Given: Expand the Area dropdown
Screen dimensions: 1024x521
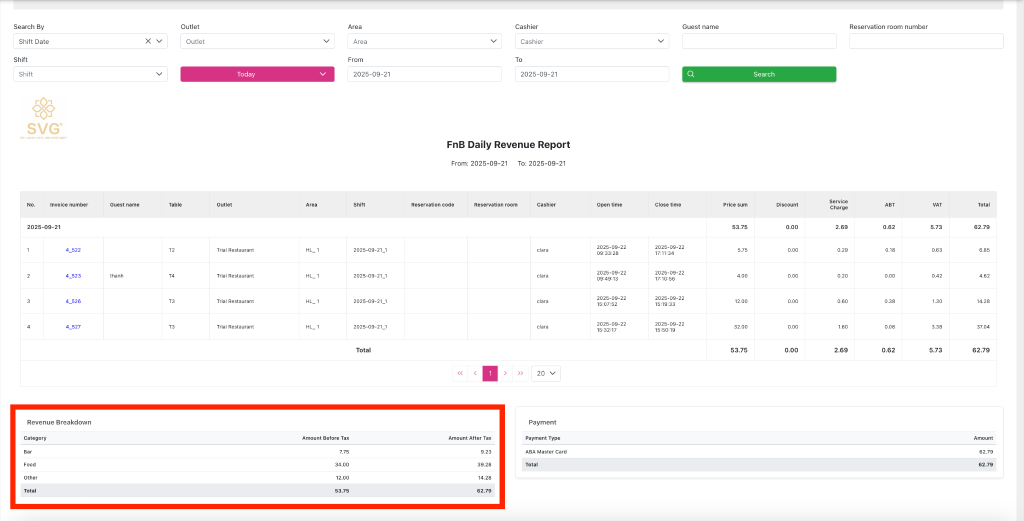Looking at the screenshot, I should [x=424, y=42].
